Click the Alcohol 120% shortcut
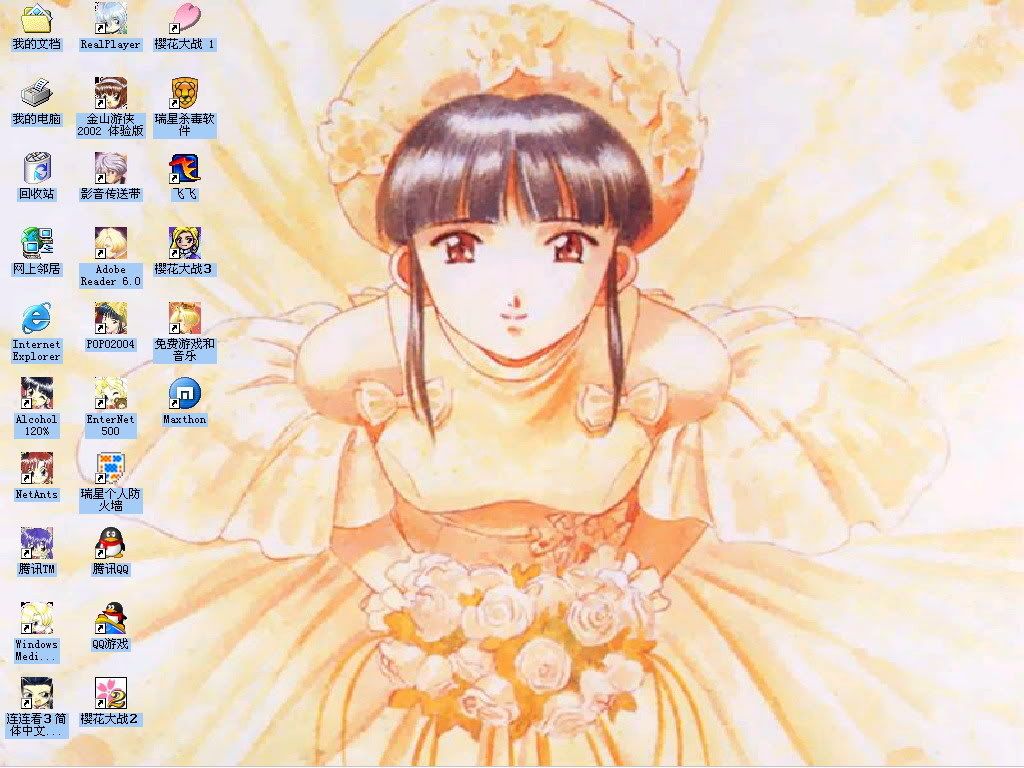Viewport: 1024px width, 768px height. tap(36, 393)
